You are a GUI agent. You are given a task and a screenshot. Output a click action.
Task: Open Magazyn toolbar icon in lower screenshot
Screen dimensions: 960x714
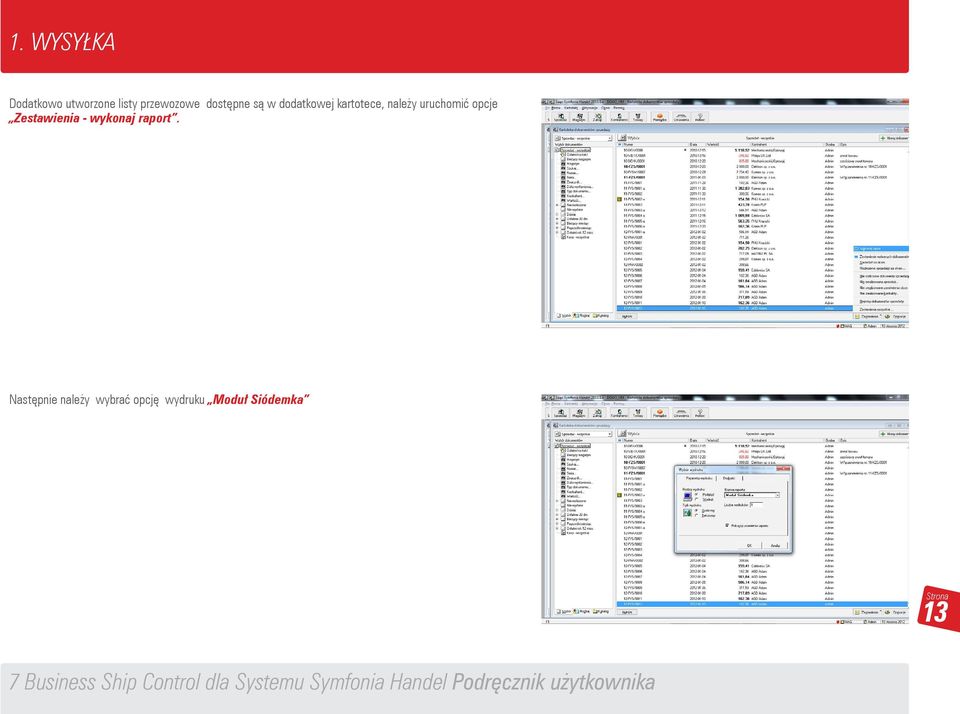579,413
